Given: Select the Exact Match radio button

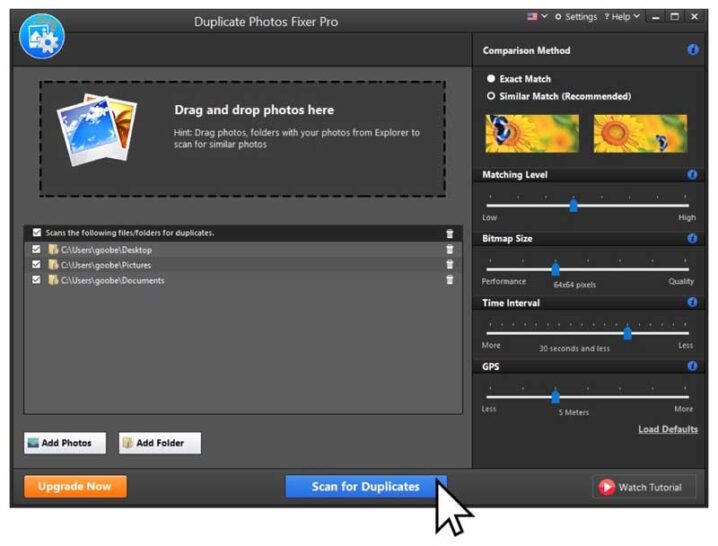Looking at the screenshot, I should (491, 79).
